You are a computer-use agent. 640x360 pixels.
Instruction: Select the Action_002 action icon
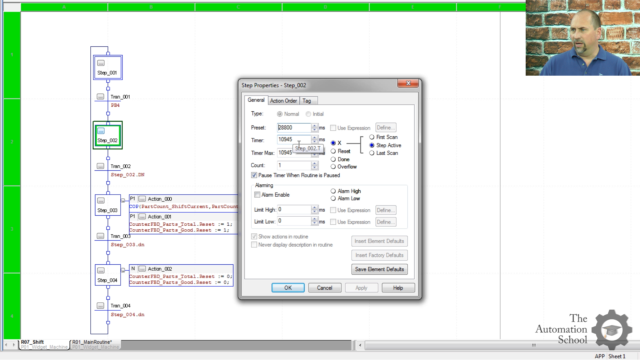click(x=142, y=269)
